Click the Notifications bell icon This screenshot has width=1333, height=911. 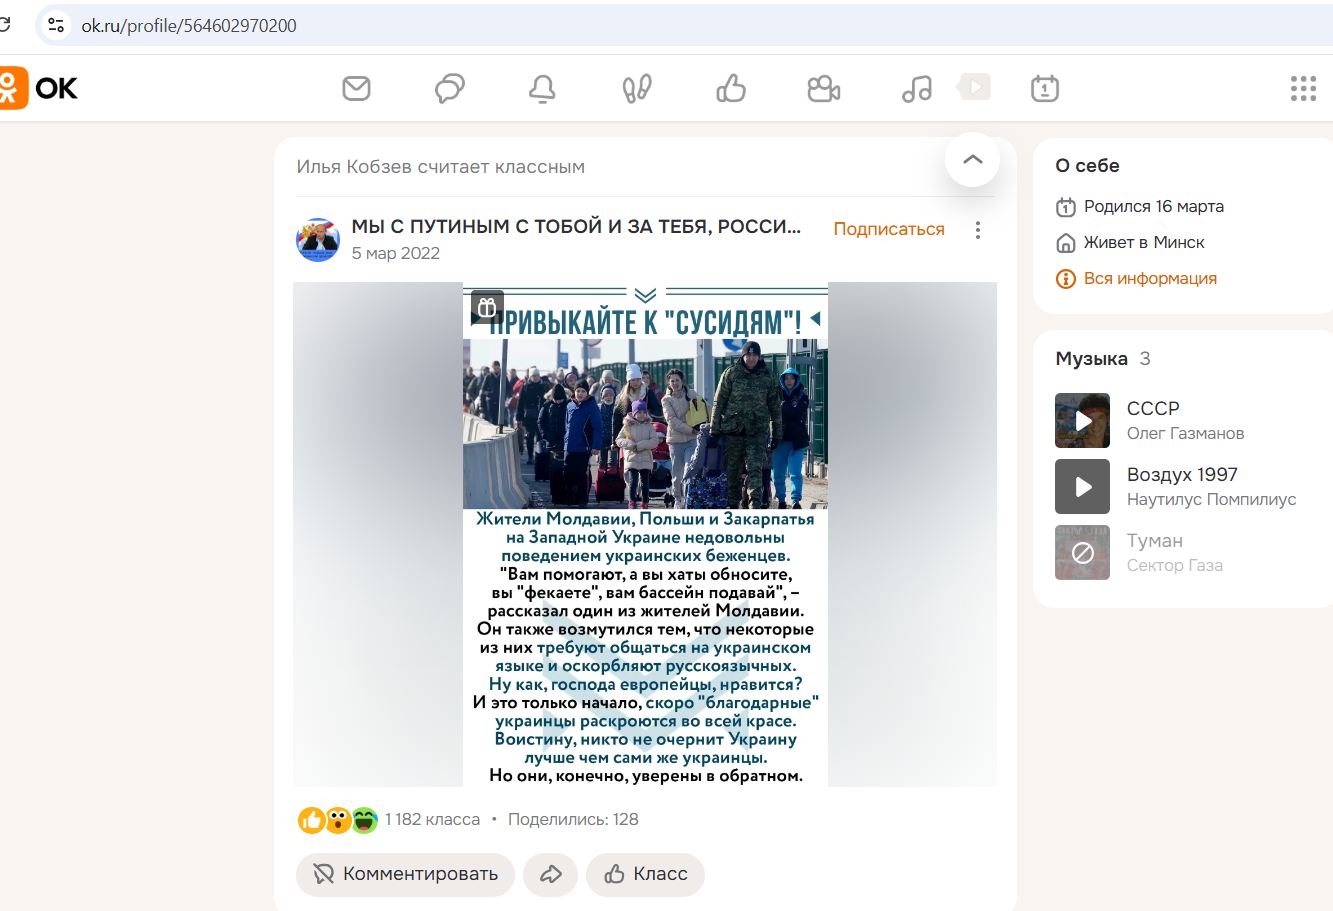(x=542, y=89)
